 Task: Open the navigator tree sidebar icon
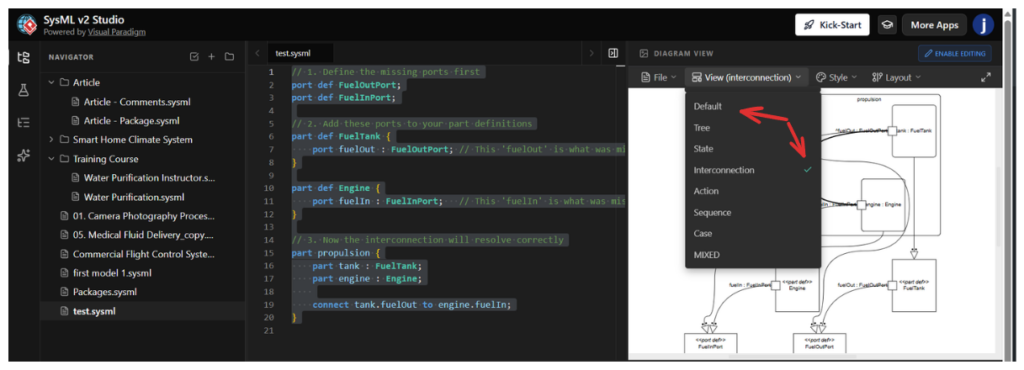[24, 57]
